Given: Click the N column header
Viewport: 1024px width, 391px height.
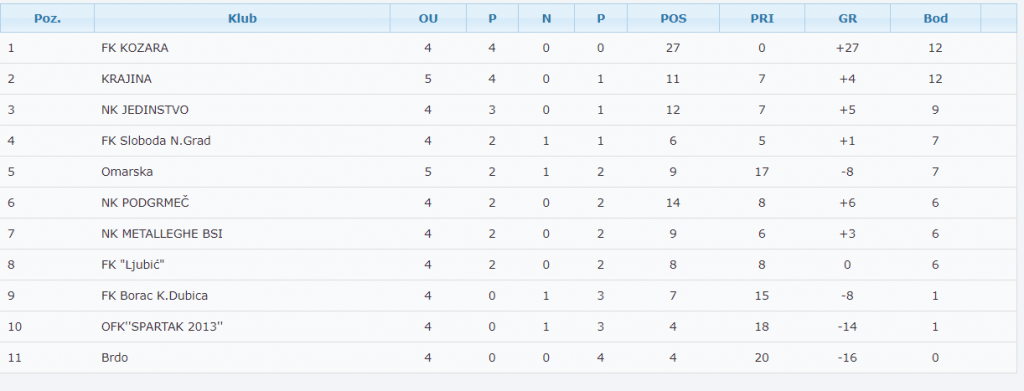Looking at the screenshot, I should point(546,18).
